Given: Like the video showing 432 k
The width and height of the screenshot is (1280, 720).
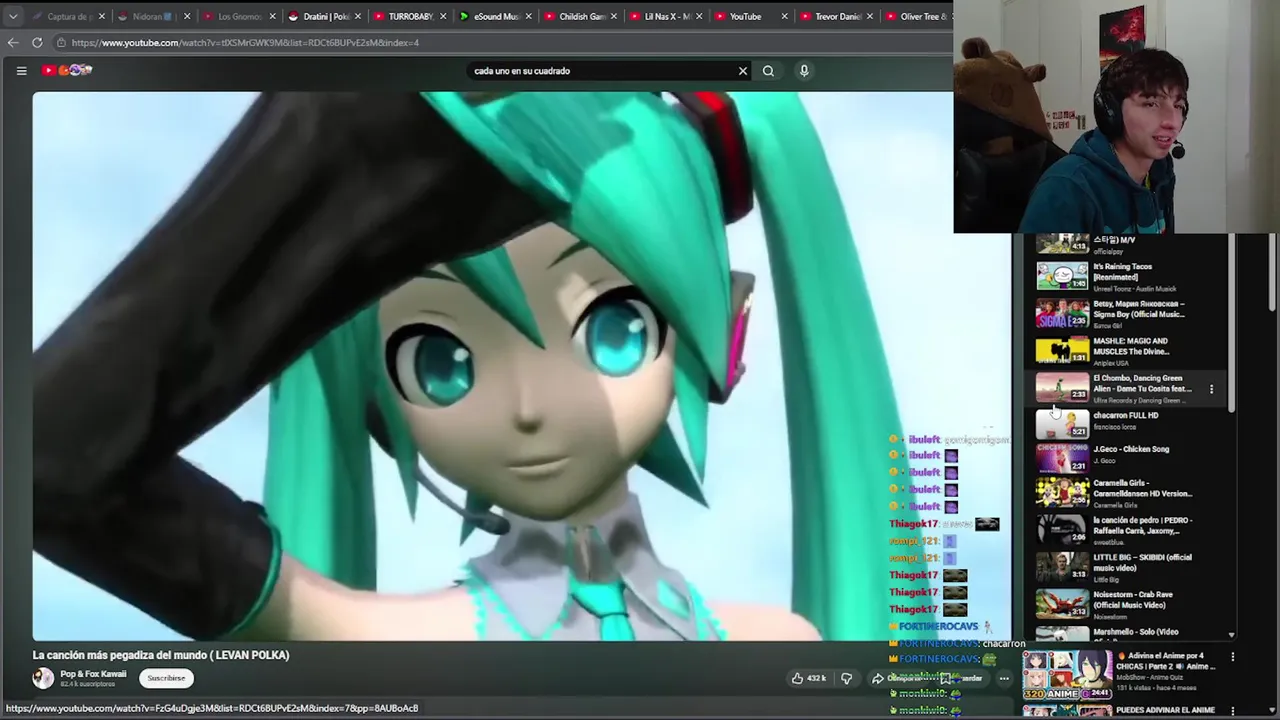Looking at the screenshot, I should coord(808,678).
